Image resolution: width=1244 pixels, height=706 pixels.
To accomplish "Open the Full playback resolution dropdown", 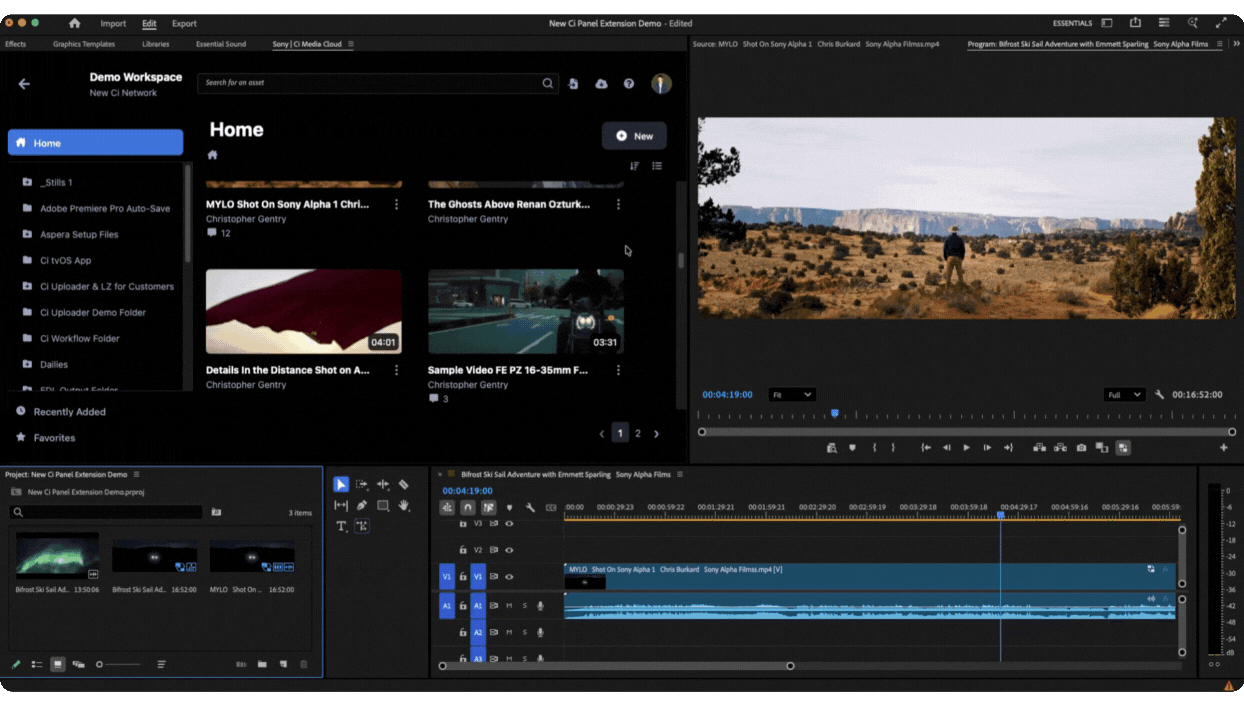I will pos(1124,395).
